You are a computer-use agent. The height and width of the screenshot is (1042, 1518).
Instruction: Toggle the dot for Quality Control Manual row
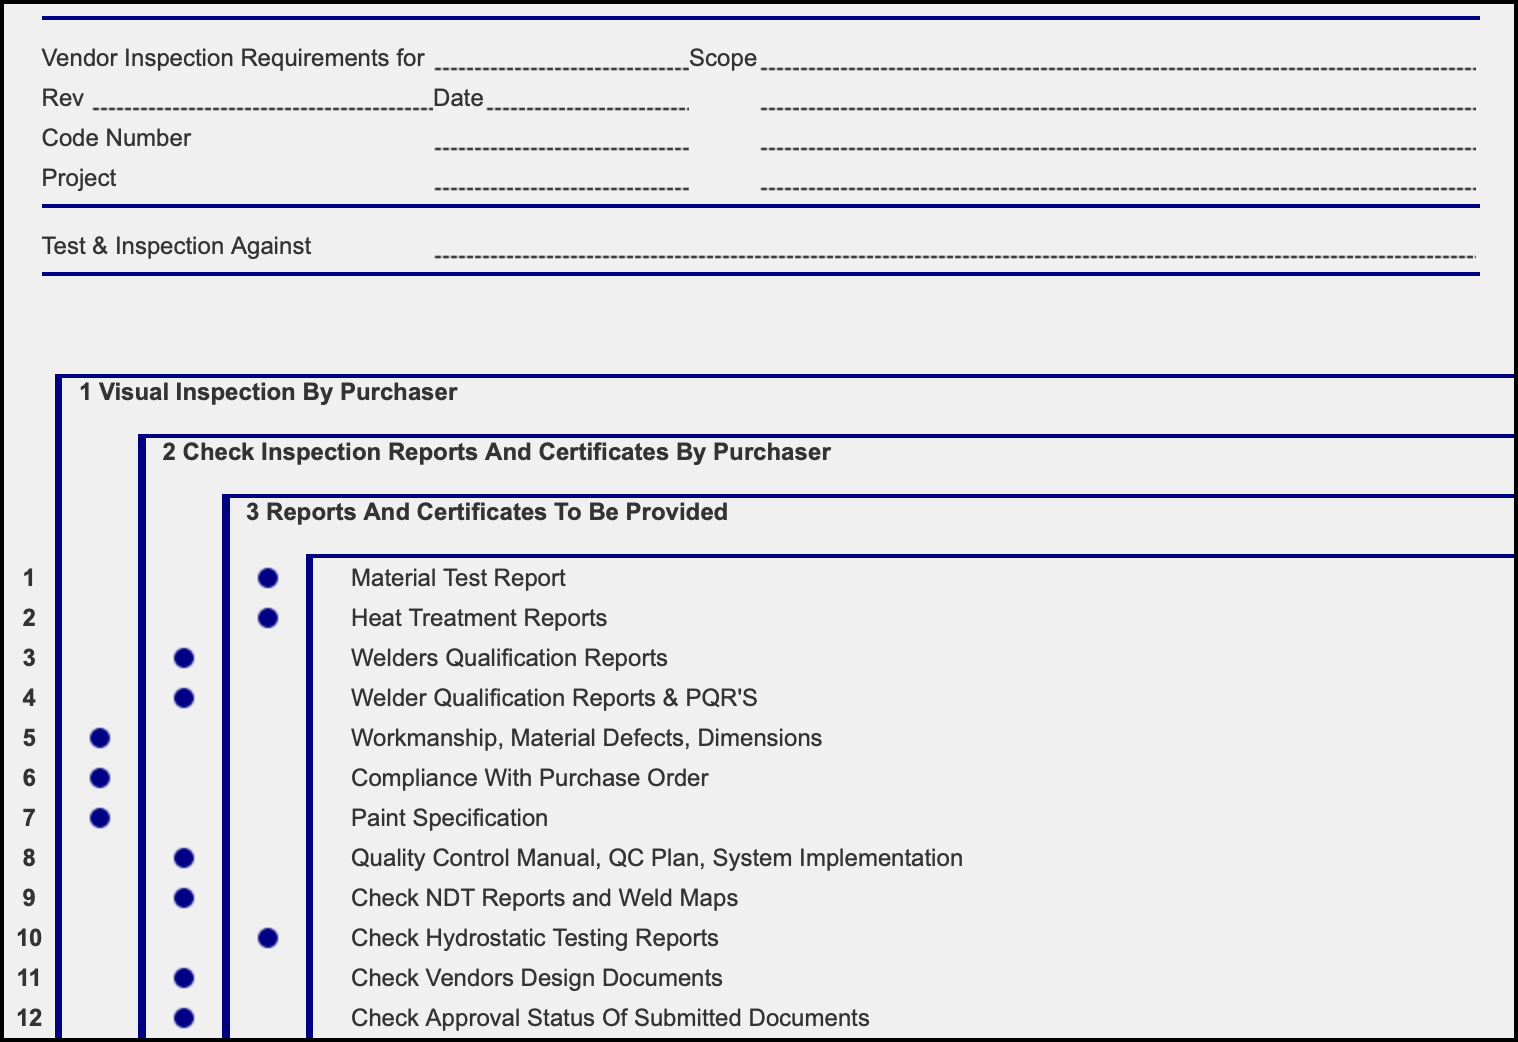[x=183, y=858]
